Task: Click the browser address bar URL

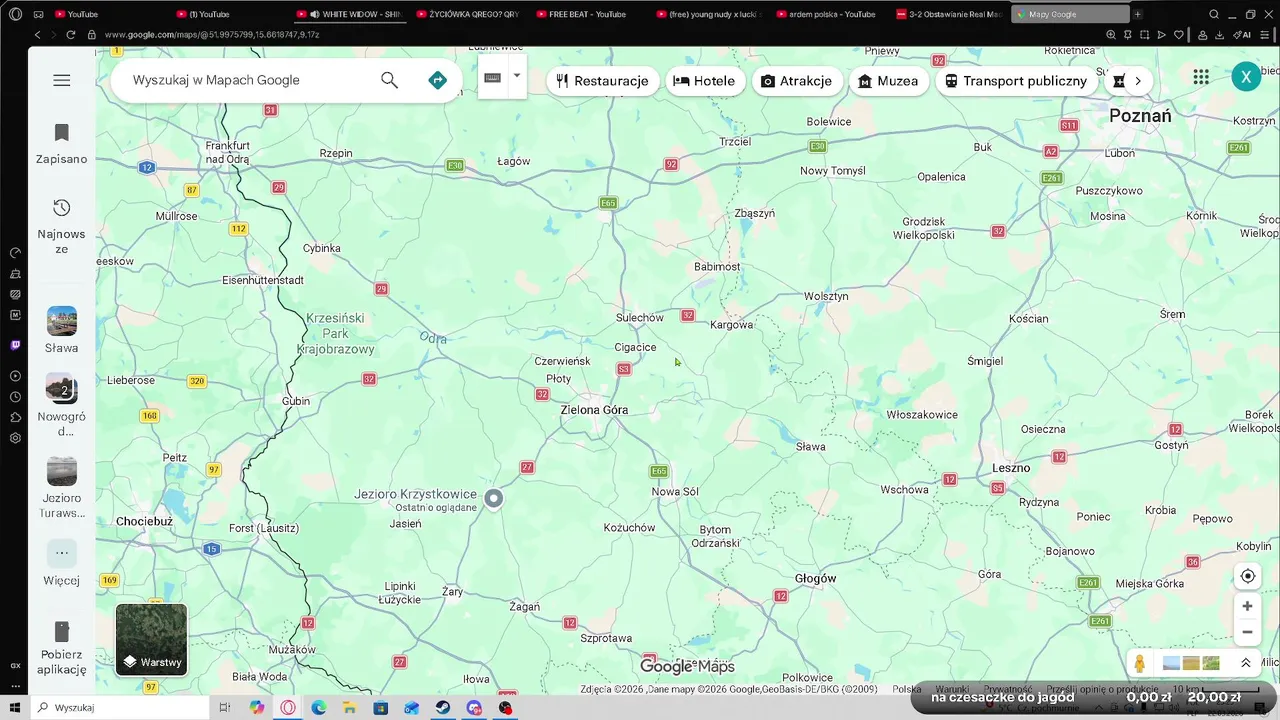Action: [212, 35]
